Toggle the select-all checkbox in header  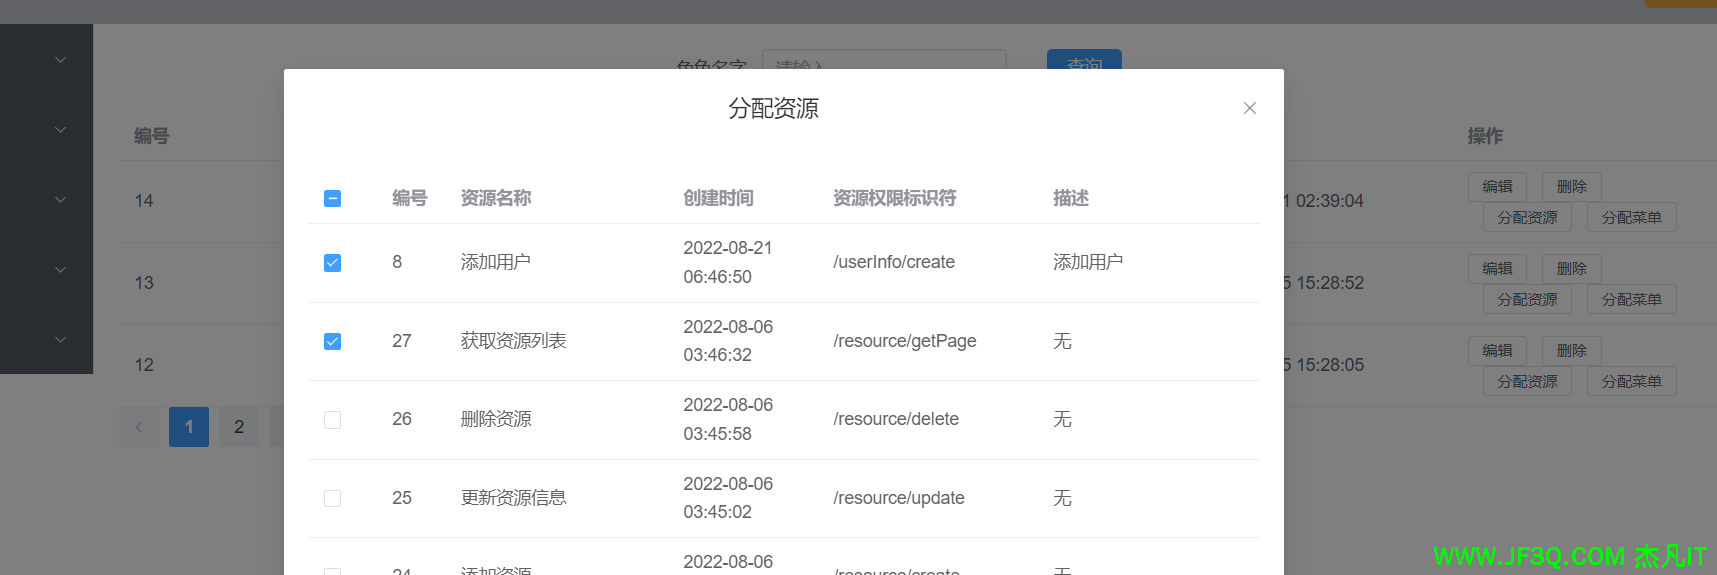333,198
